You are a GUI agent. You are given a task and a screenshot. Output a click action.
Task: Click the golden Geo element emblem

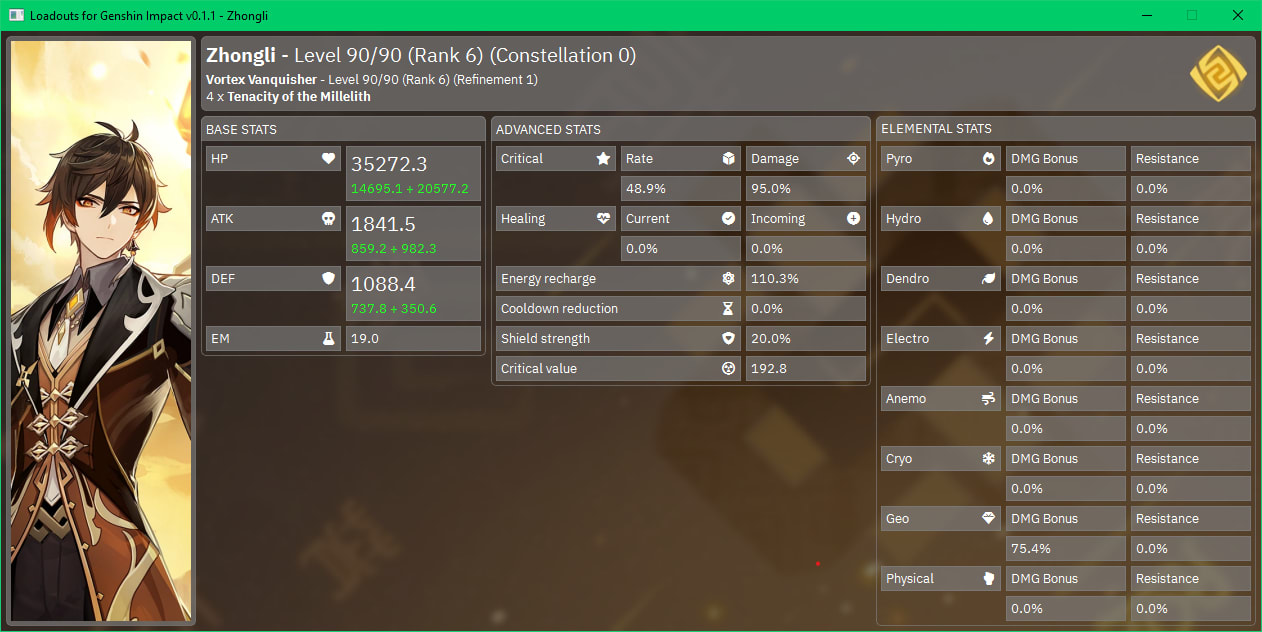point(1218,74)
